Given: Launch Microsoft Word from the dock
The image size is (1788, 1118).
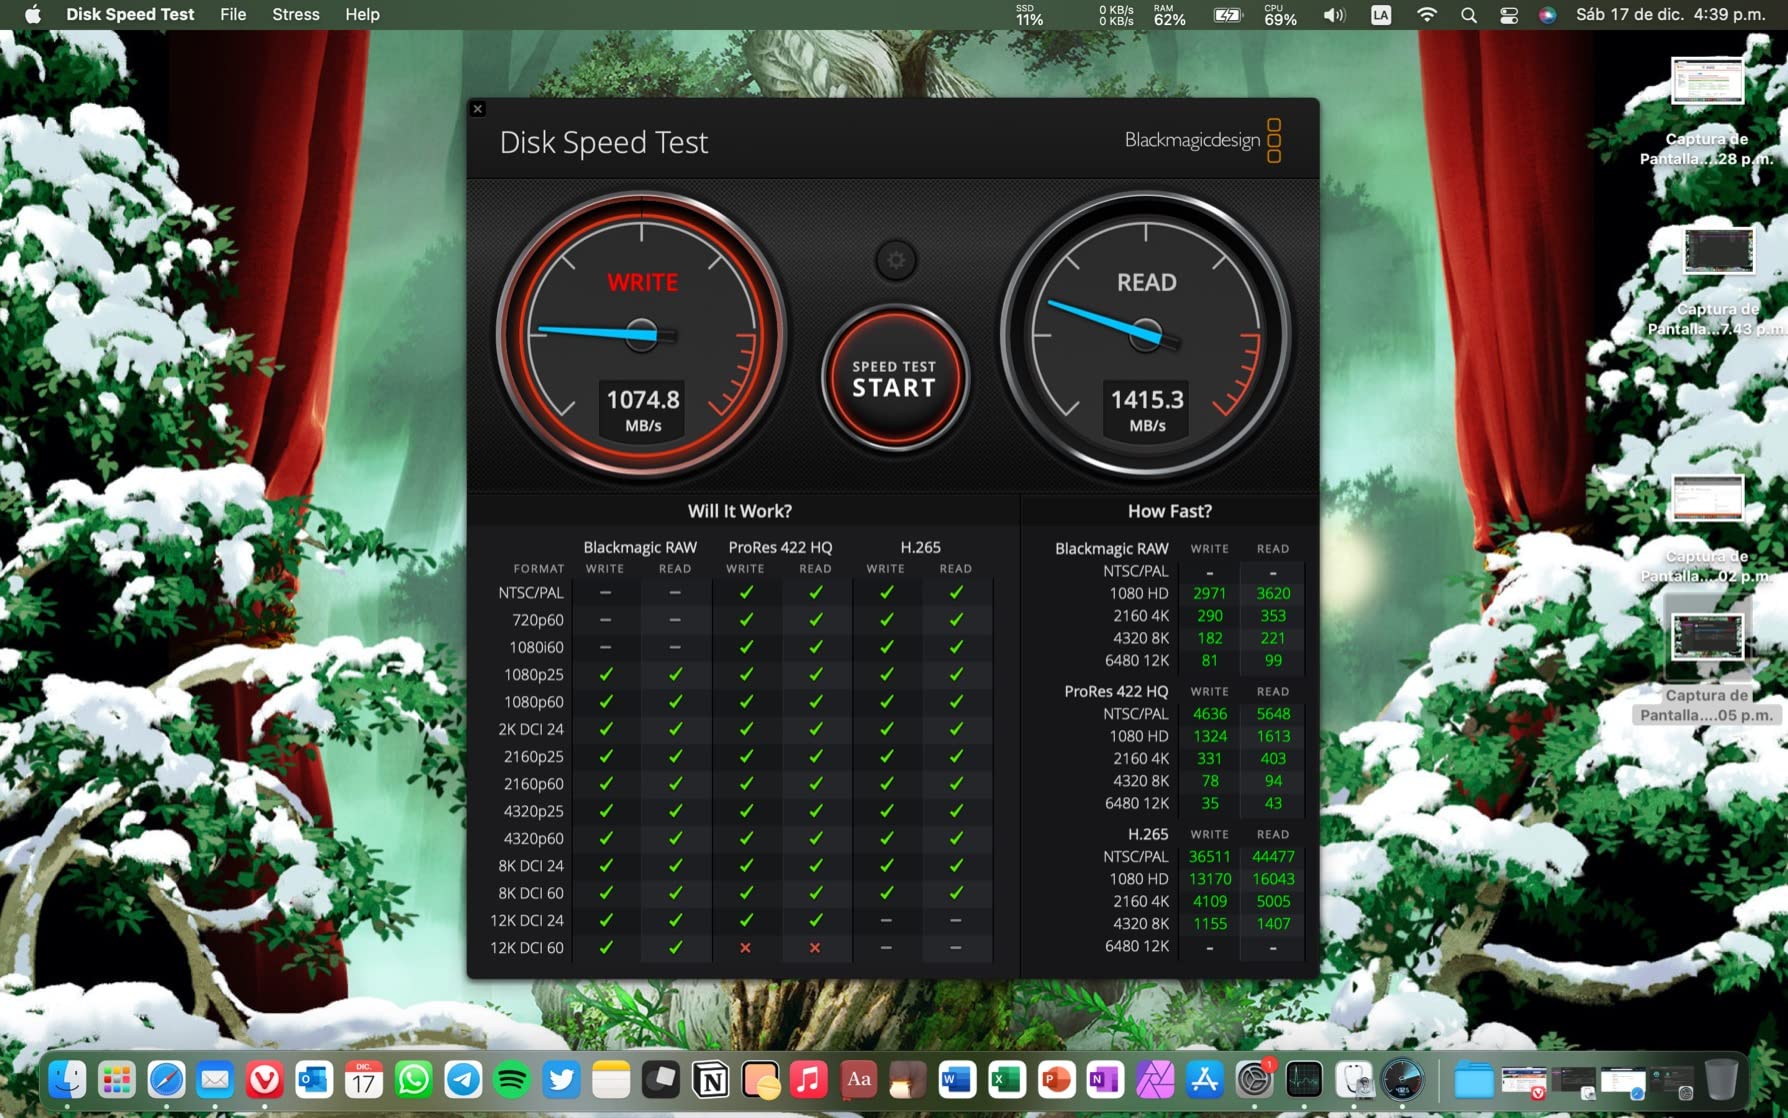Looking at the screenshot, I should pos(957,1080).
